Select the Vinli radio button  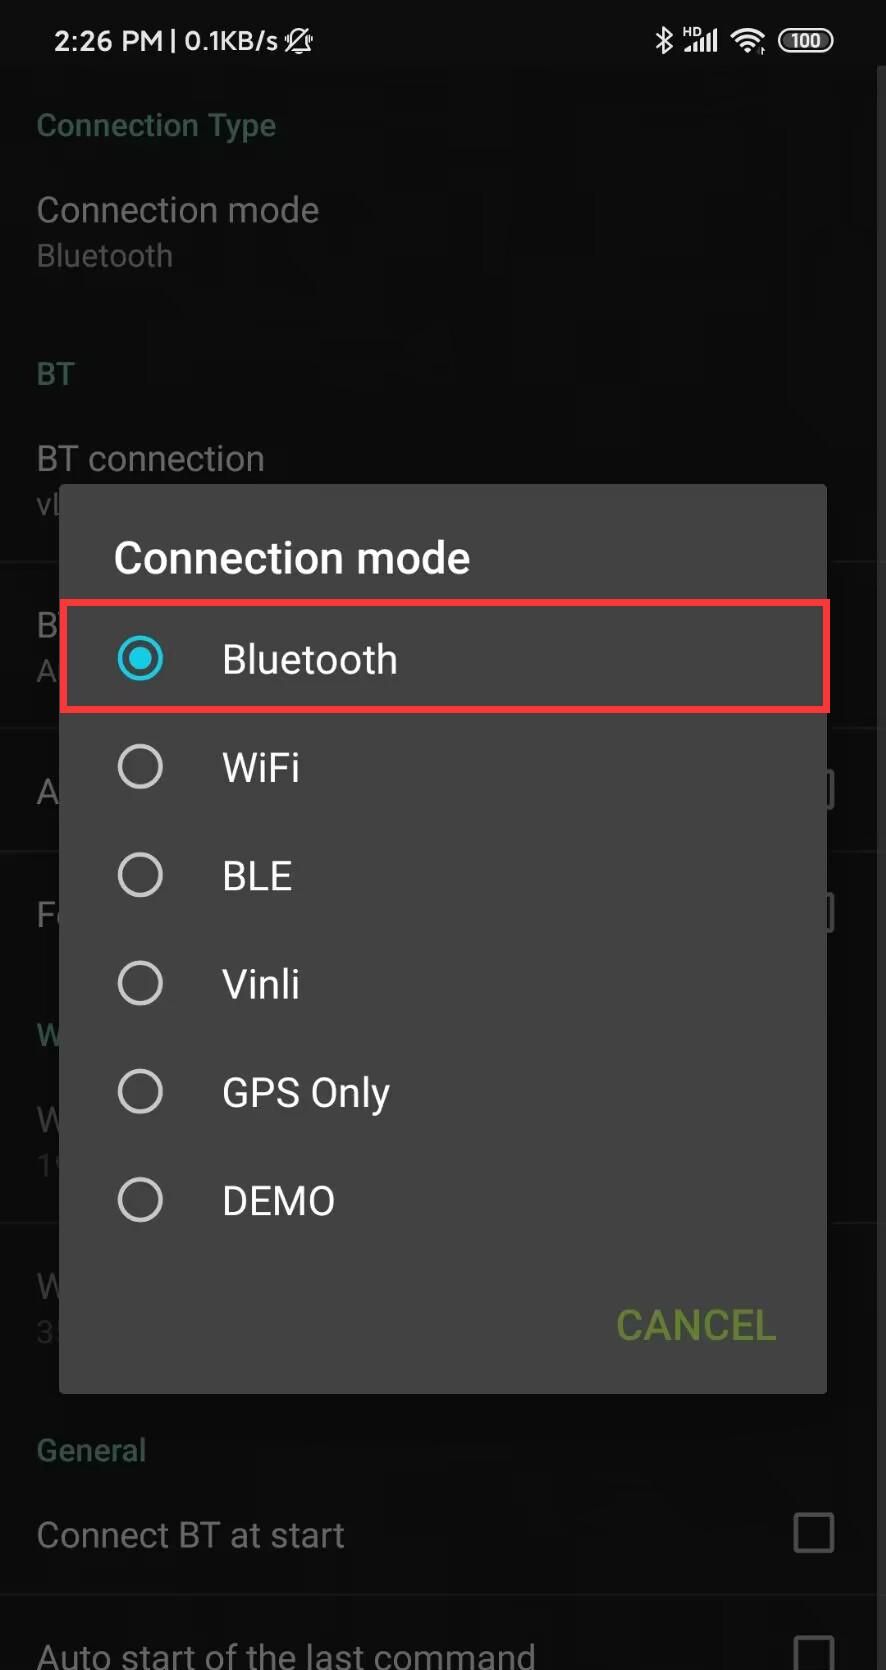140,983
